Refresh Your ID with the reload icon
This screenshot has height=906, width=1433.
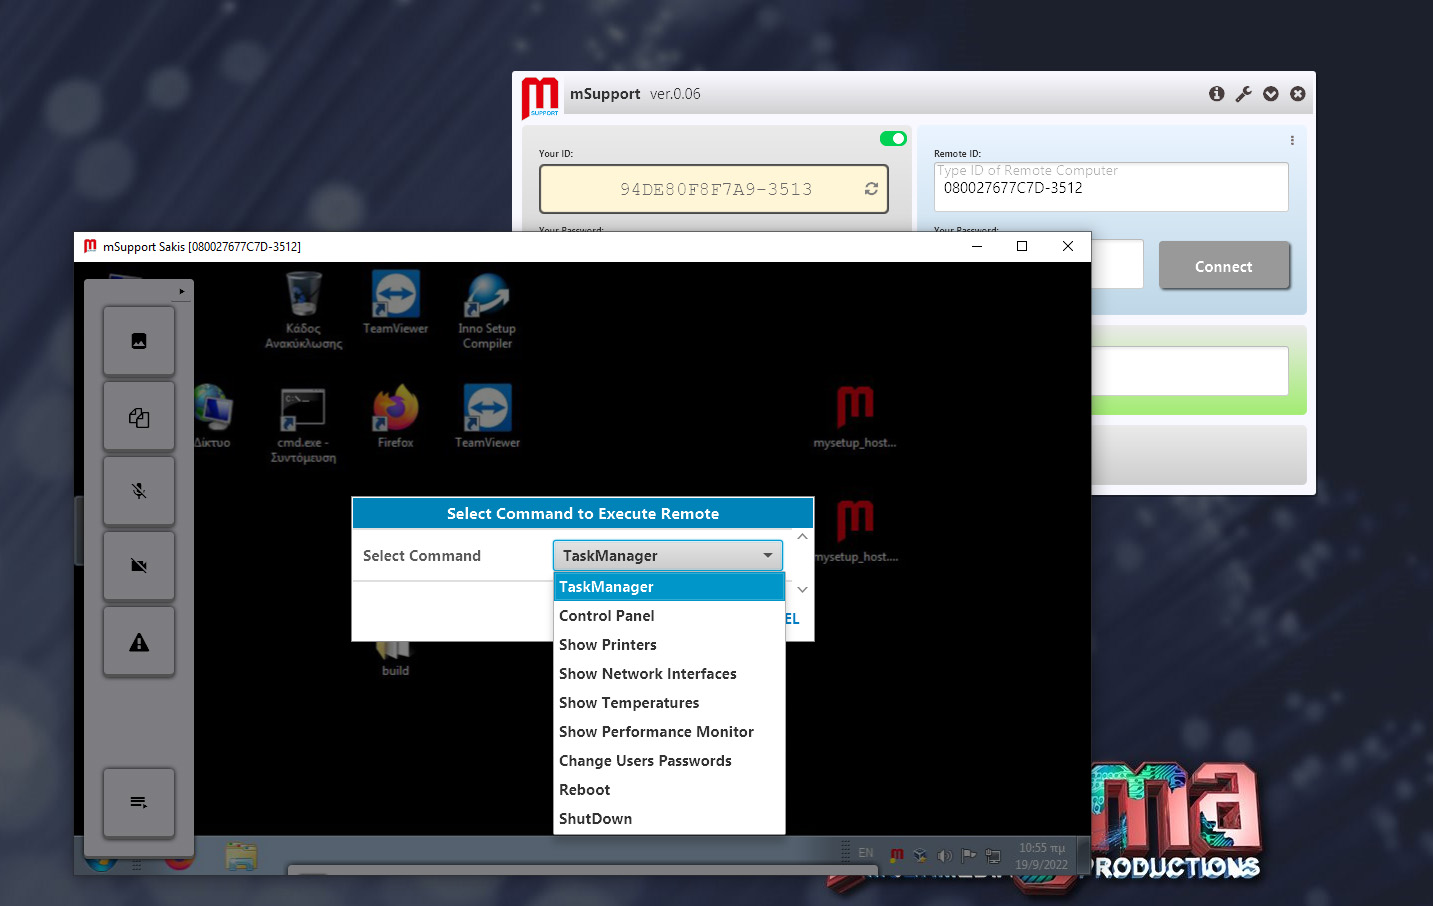[x=871, y=189]
